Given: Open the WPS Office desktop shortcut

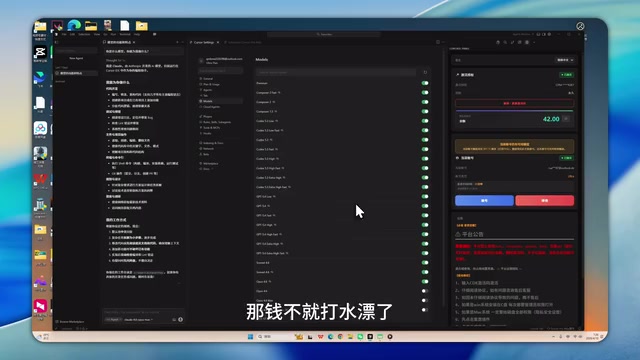Looking at the screenshot, I should (40, 179).
